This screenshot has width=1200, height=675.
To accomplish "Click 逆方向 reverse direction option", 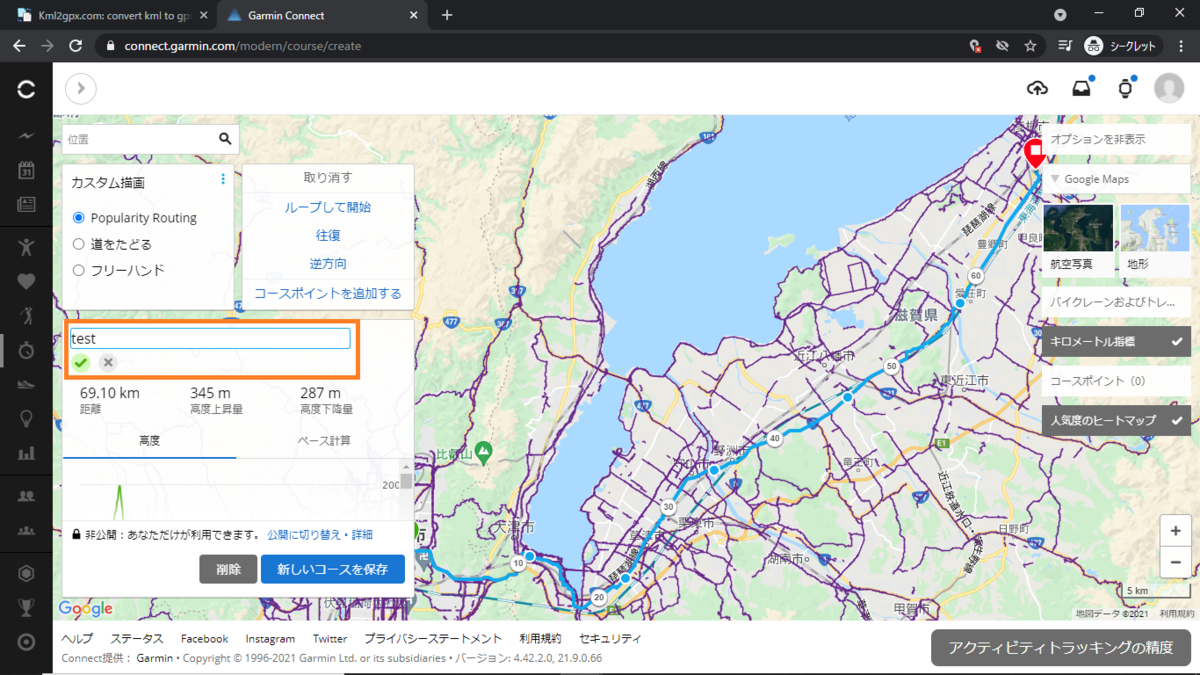I will [328, 264].
